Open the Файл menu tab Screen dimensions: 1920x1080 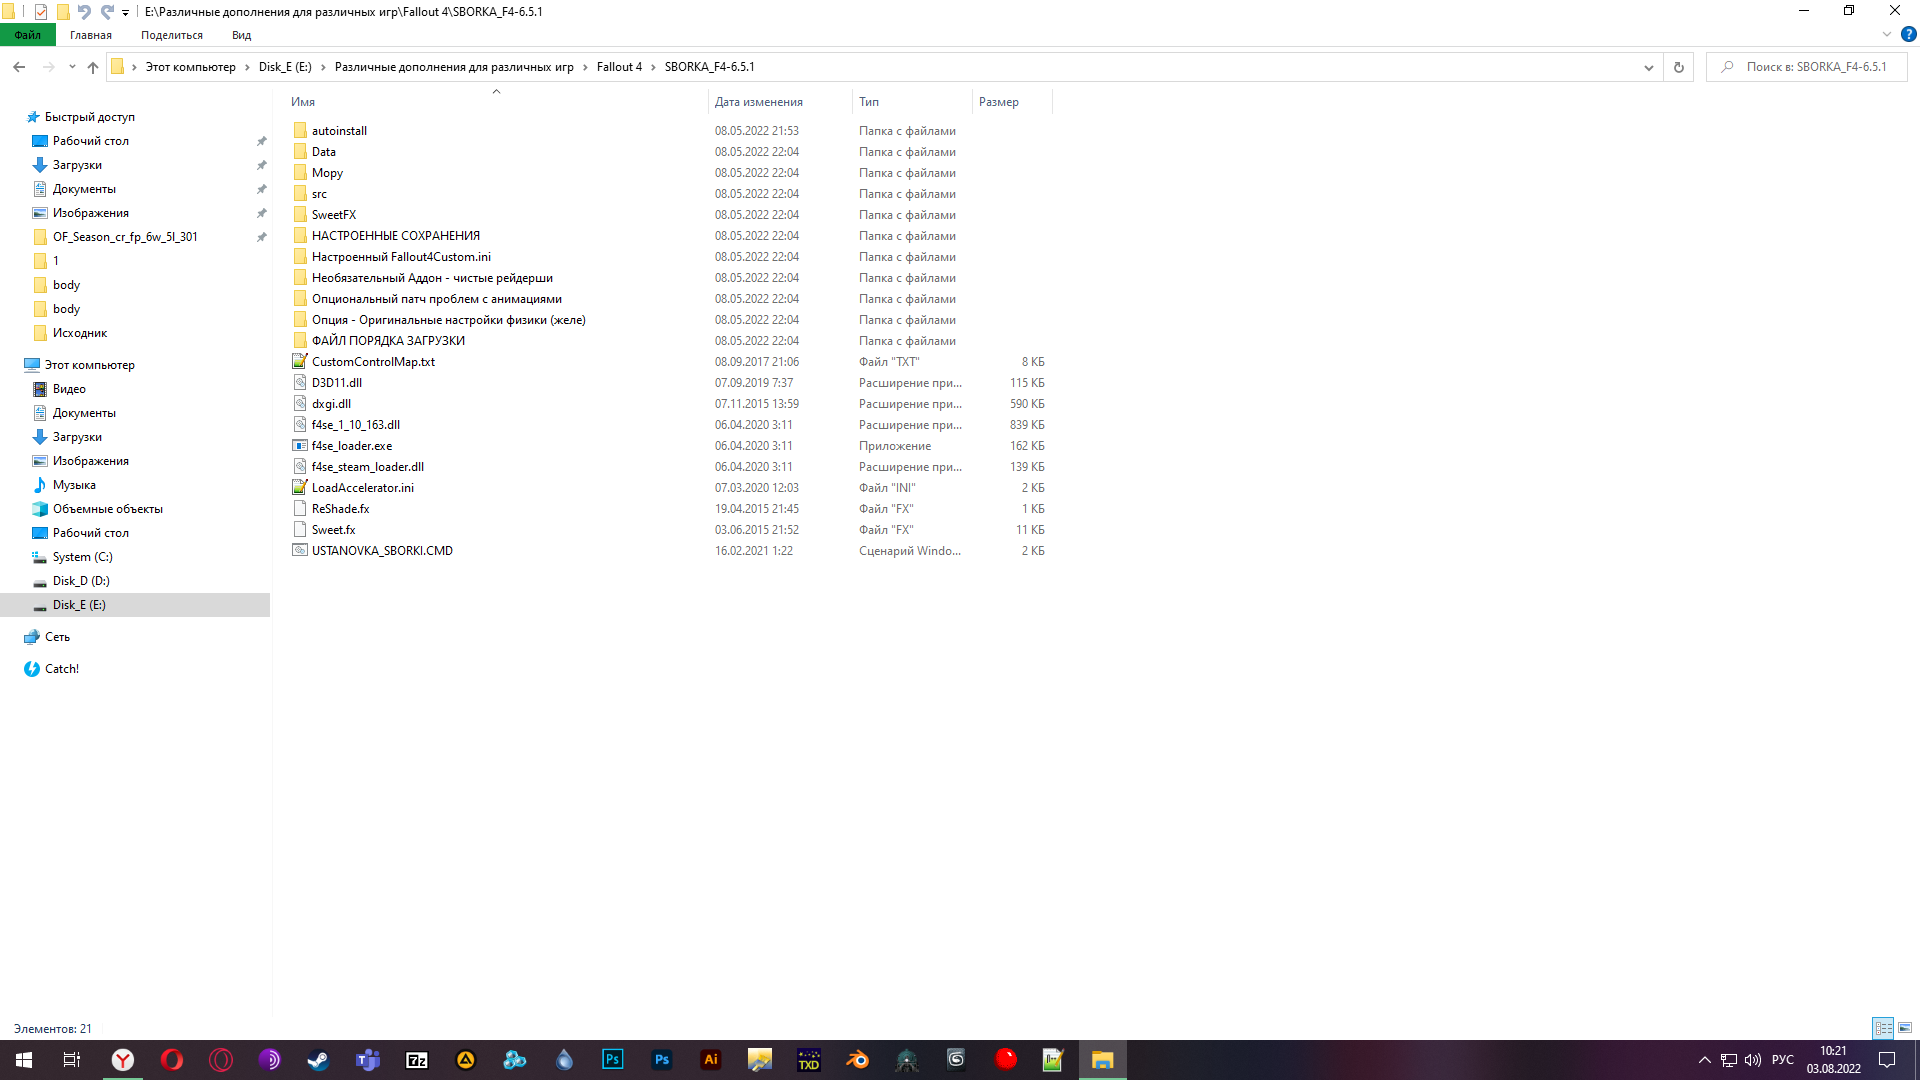coord(28,35)
